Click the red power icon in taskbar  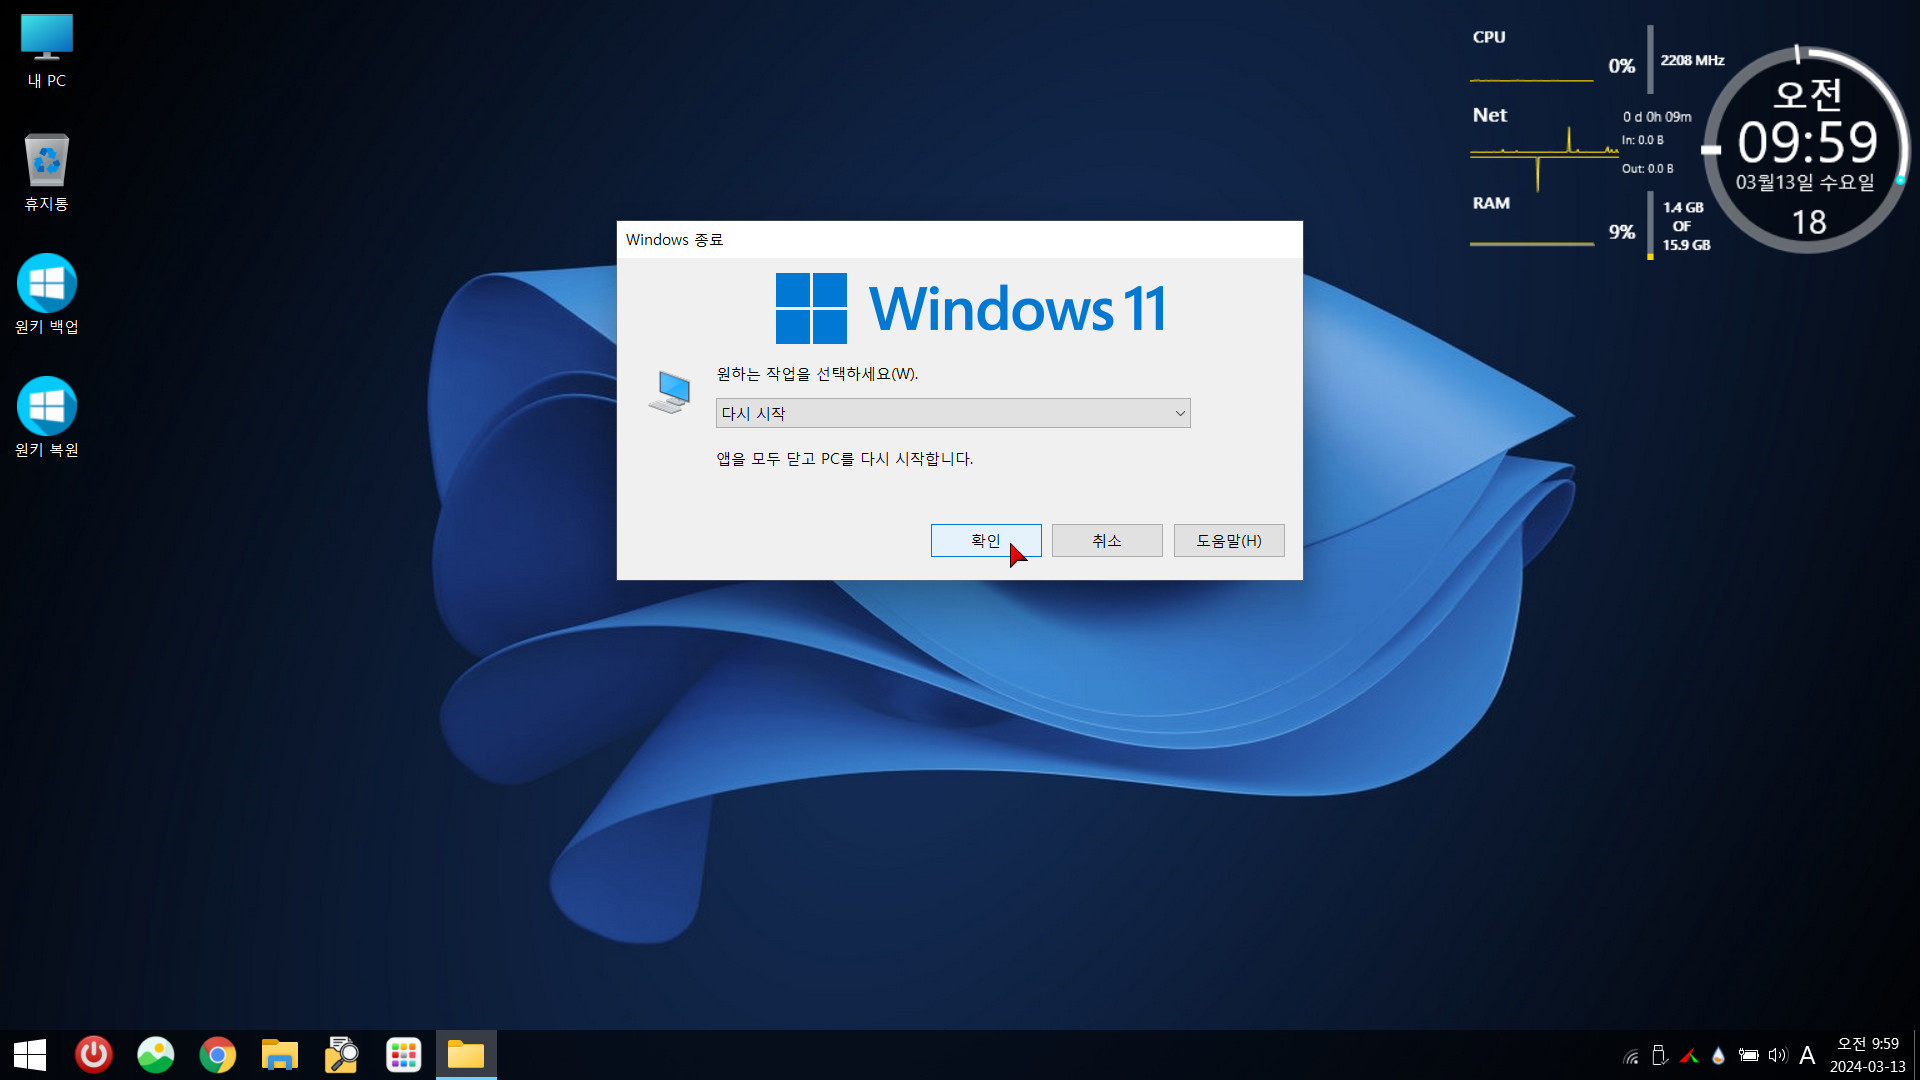94,1055
